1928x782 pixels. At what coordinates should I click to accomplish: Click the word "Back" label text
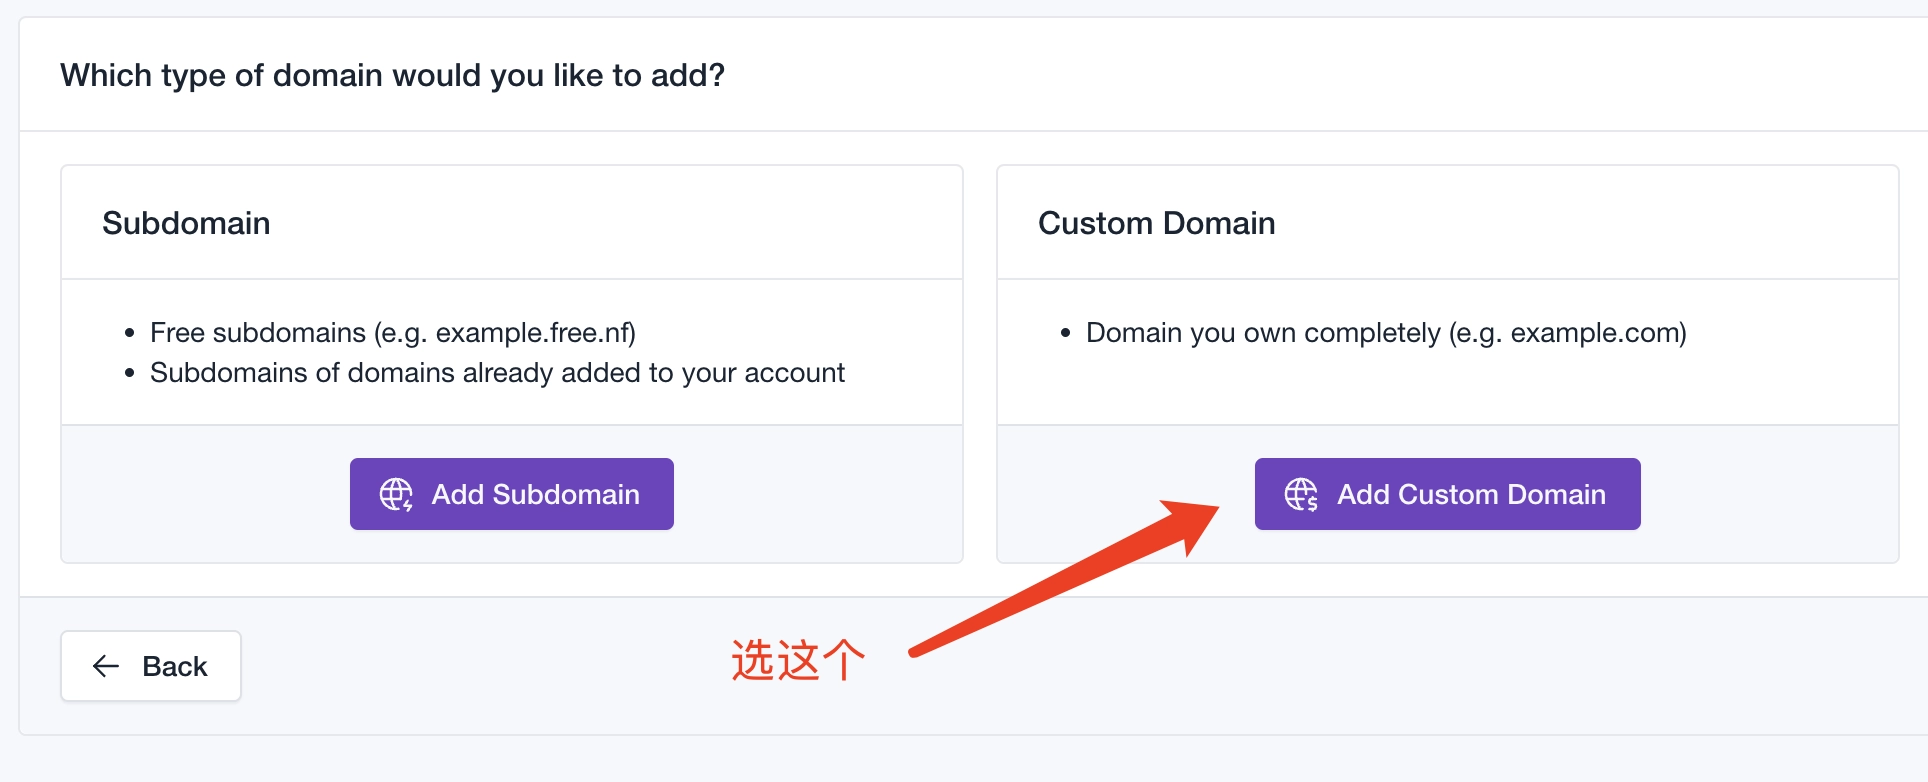175,666
